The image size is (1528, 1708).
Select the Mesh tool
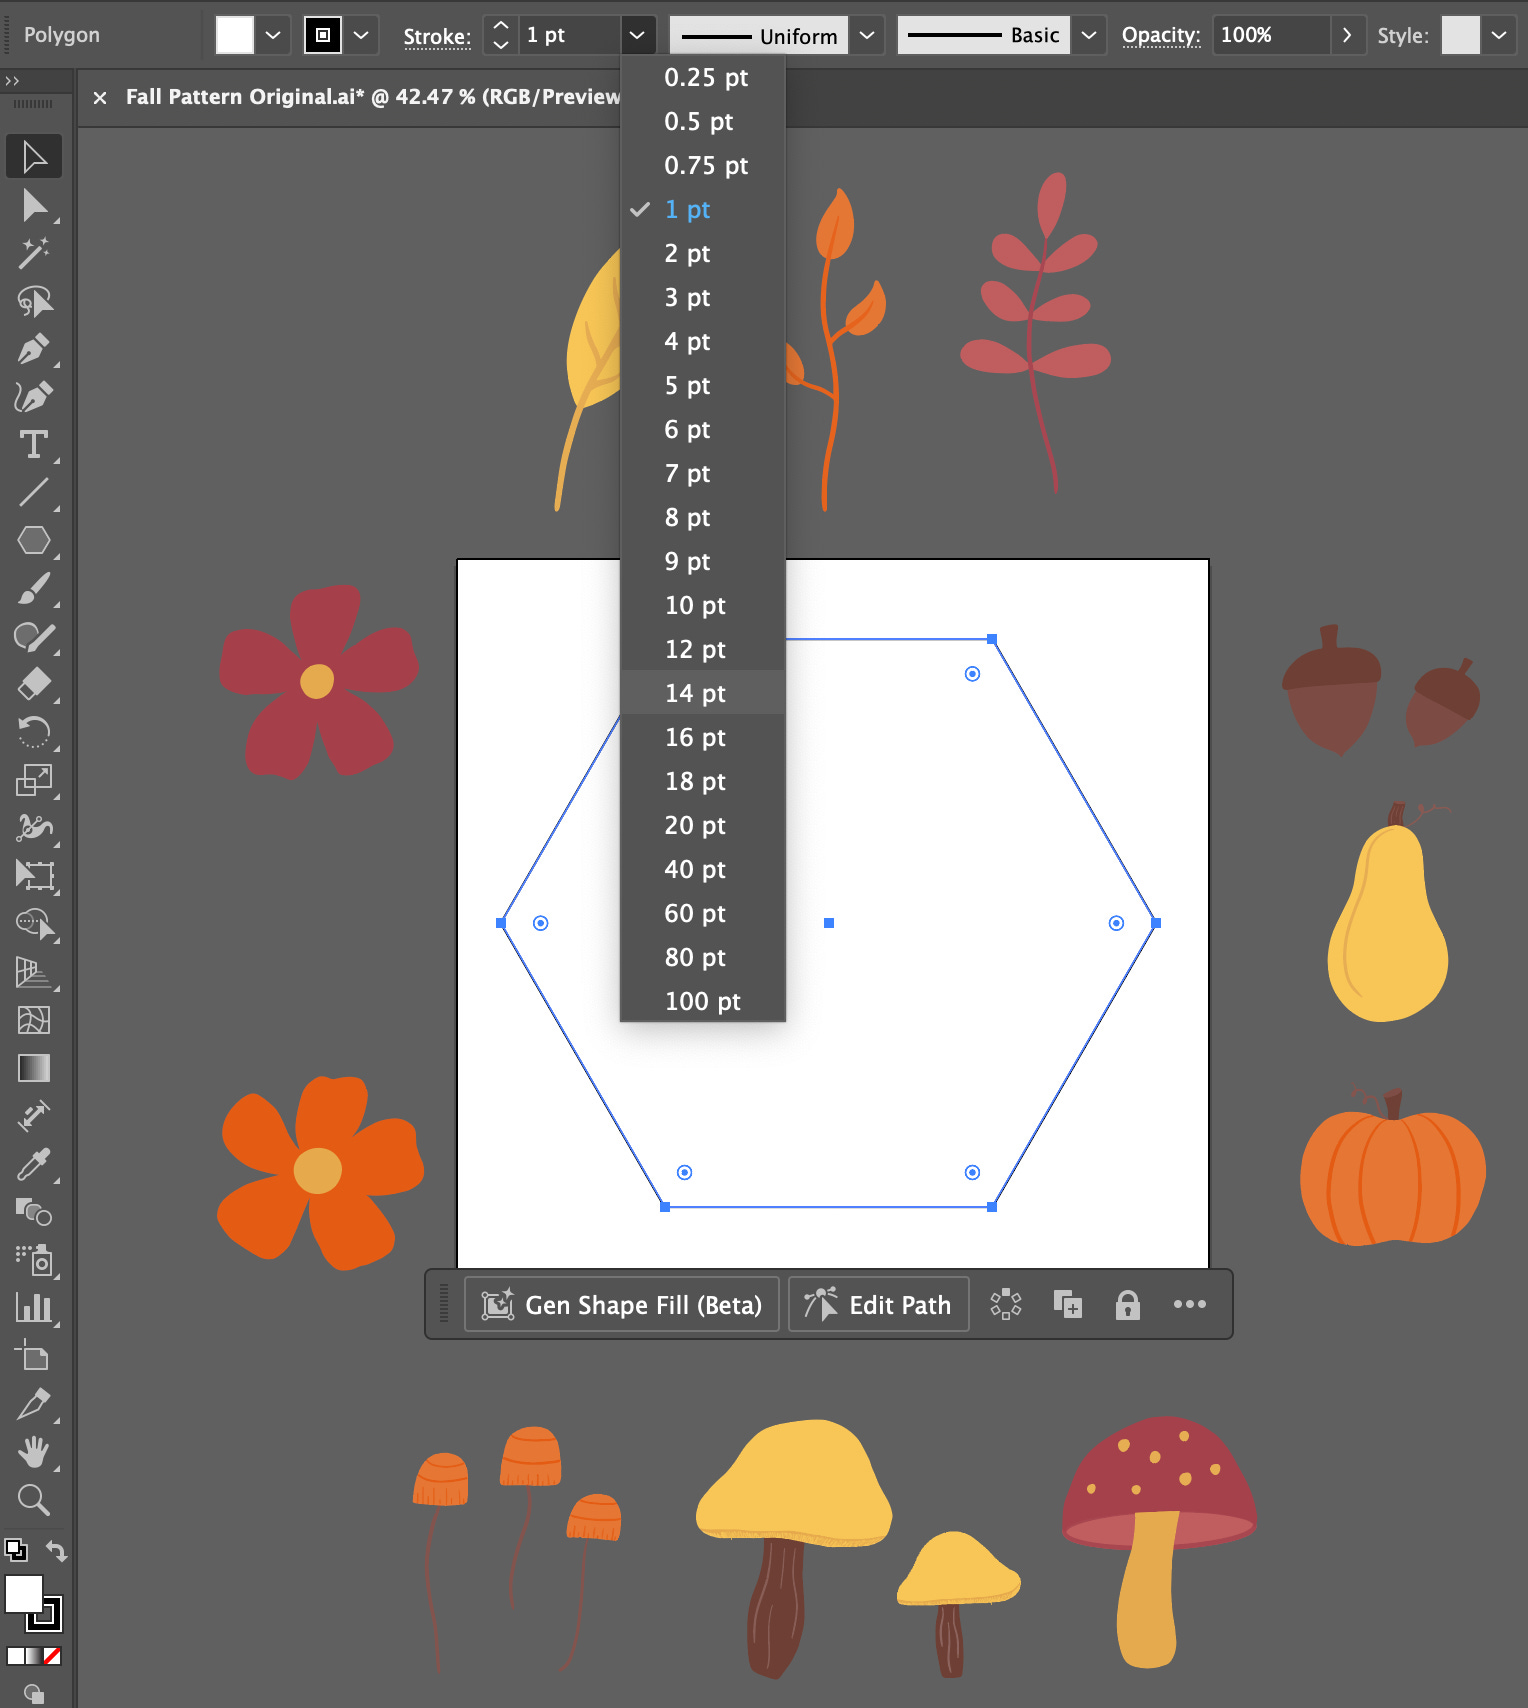tap(34, 1020)
